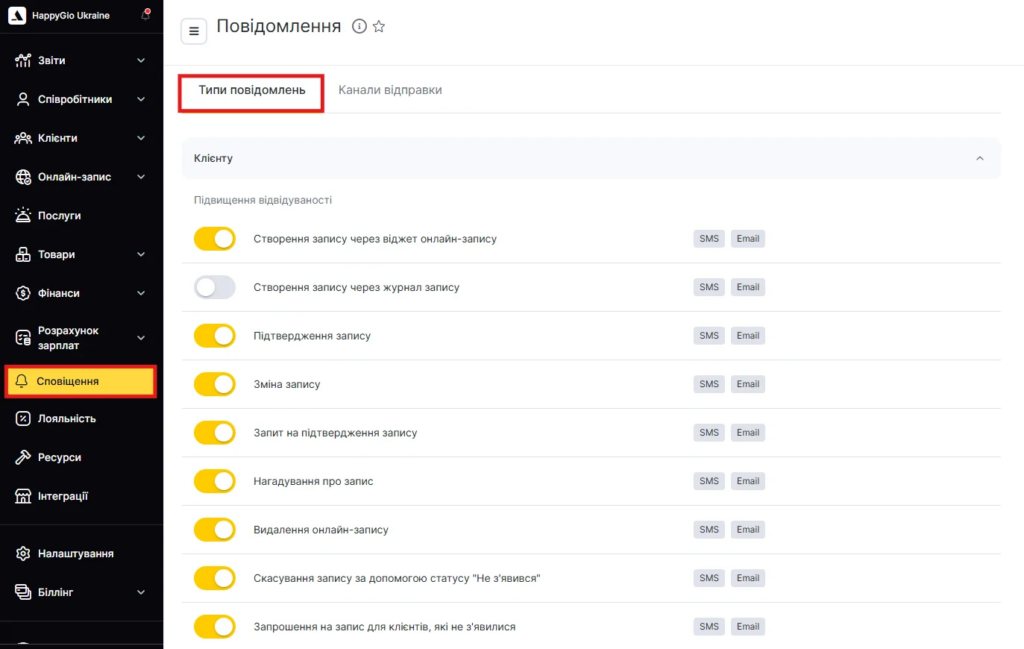Select the Типи повідомлень tab
This screenshot has height=649, width=1024.
point(252,91)
